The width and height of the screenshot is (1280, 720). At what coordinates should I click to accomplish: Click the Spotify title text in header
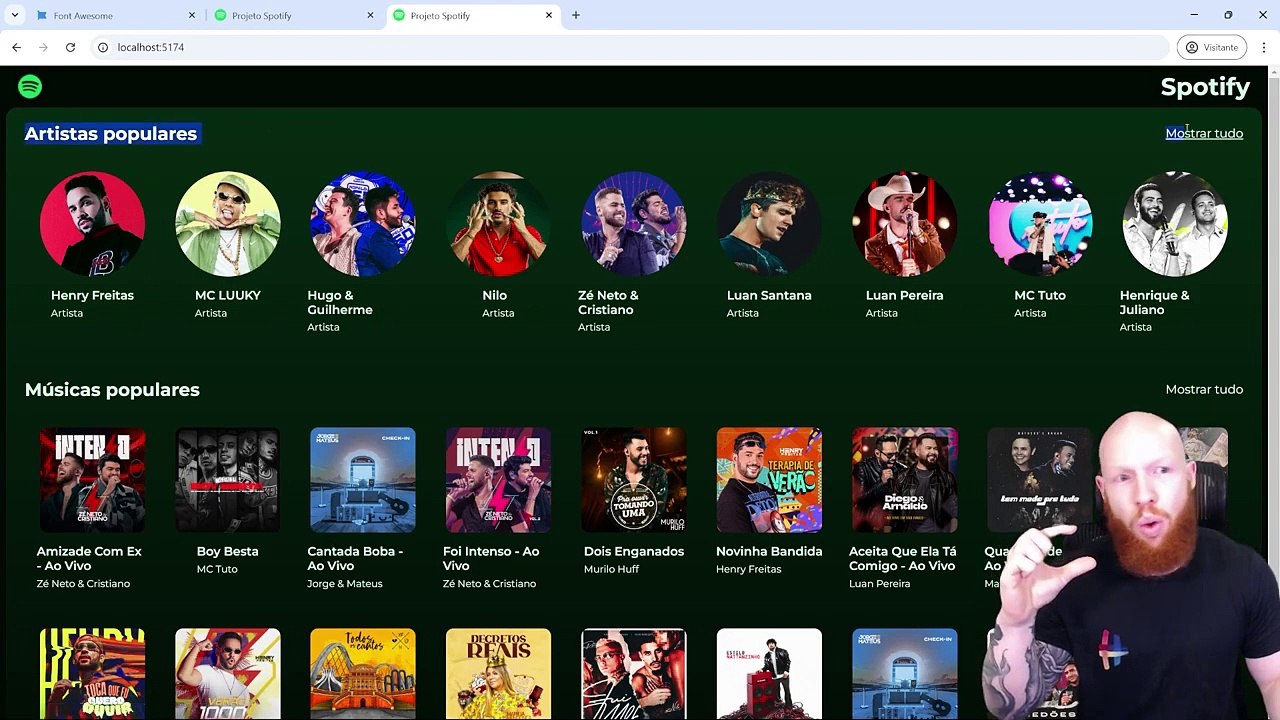tap(1205, 87)
